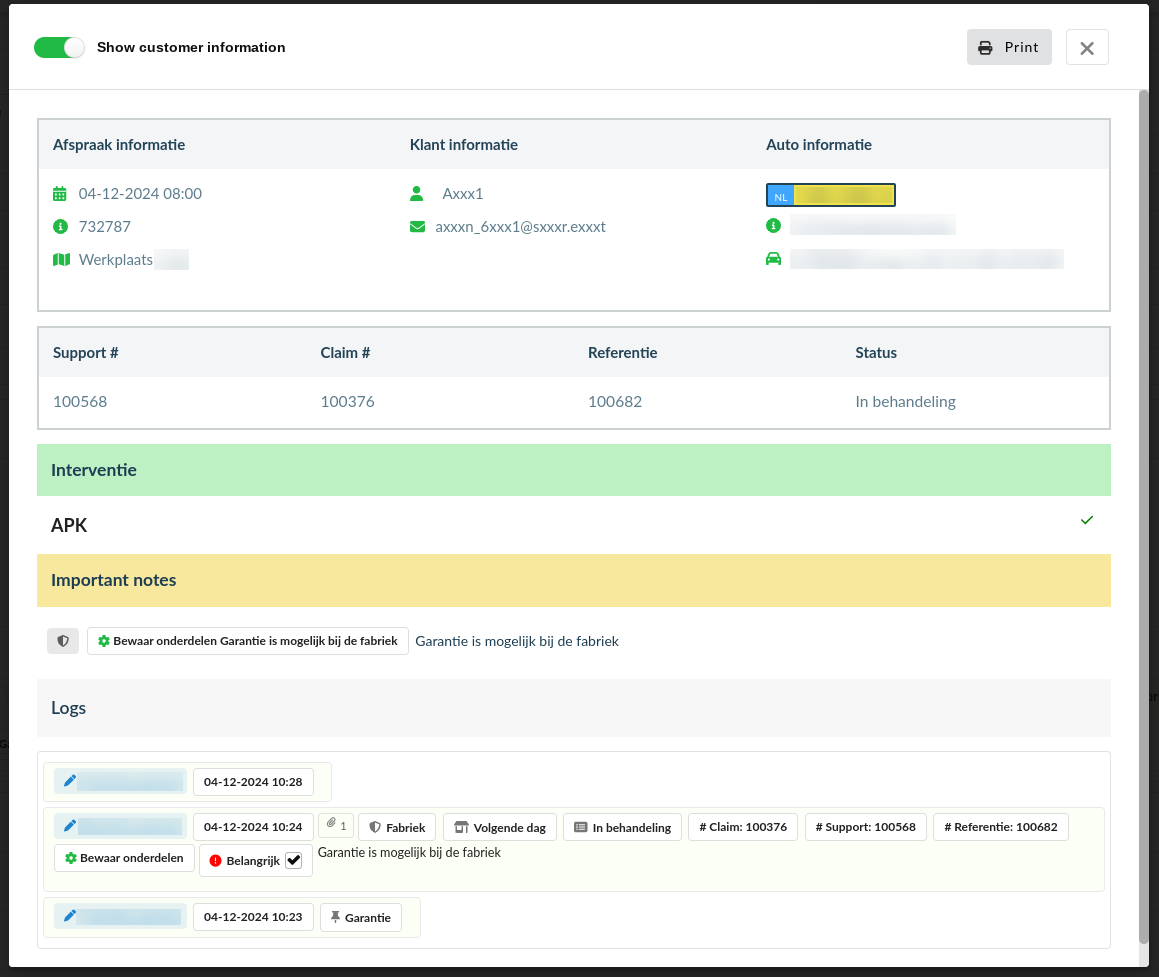The height and width of the screenshot is (977, 1159).
Task: Collapse the Important notes section
Action: (x=573, y=580)
